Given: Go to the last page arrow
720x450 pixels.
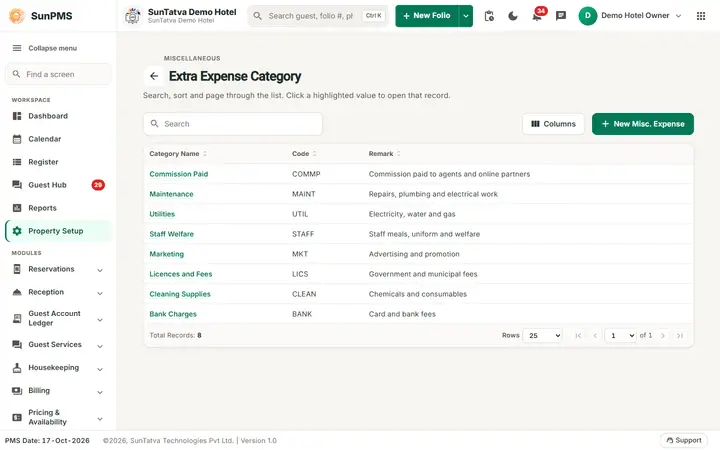Looking at the screenshot, I should click(680, 336).
